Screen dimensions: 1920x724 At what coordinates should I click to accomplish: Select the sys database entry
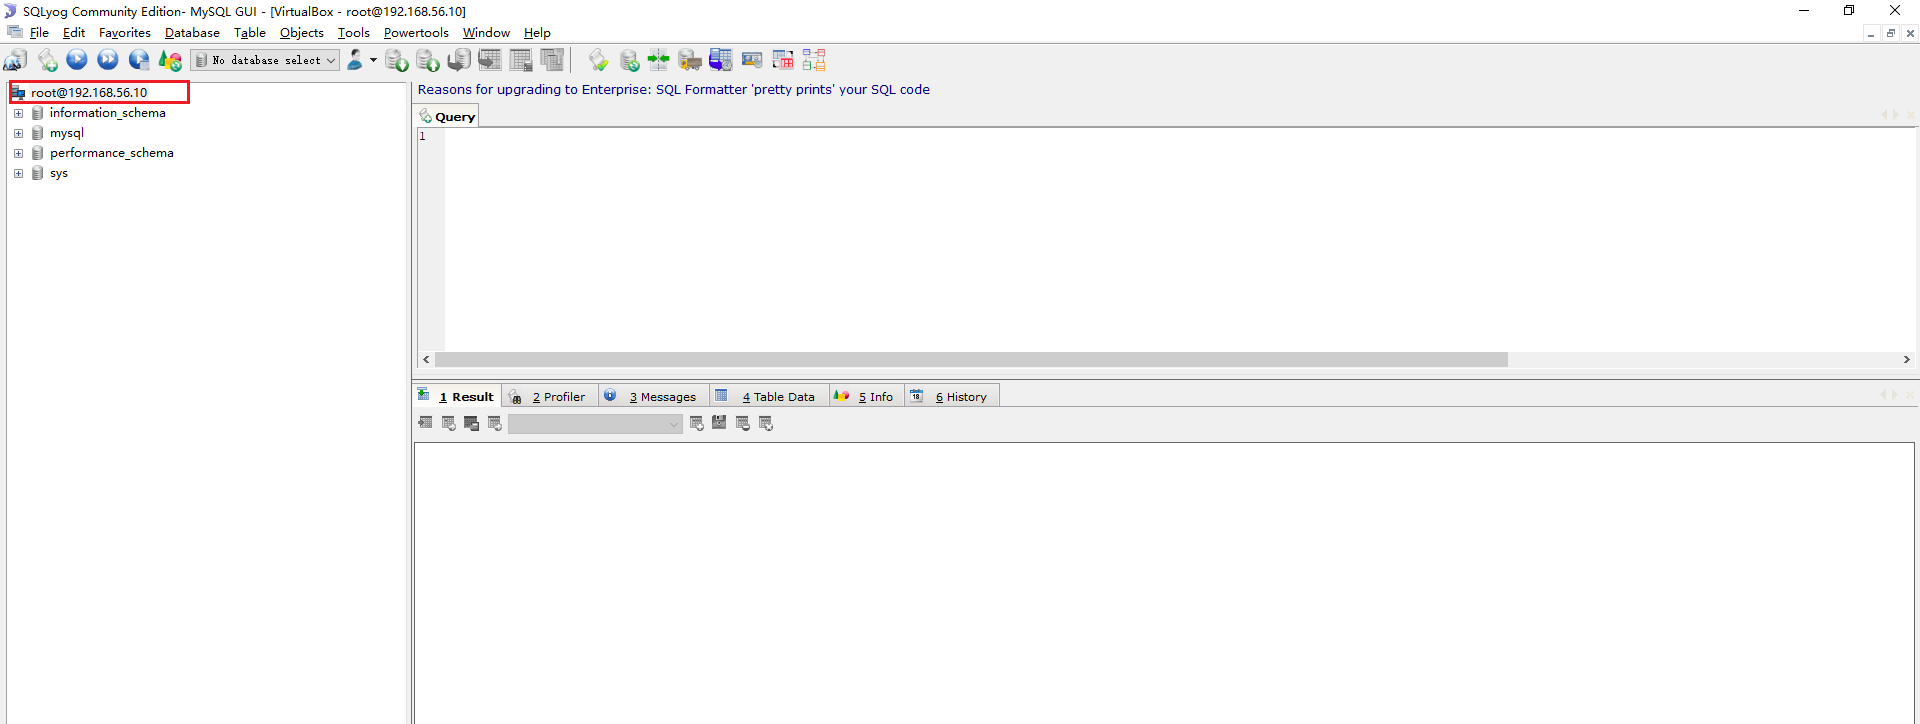pos(59,173)
